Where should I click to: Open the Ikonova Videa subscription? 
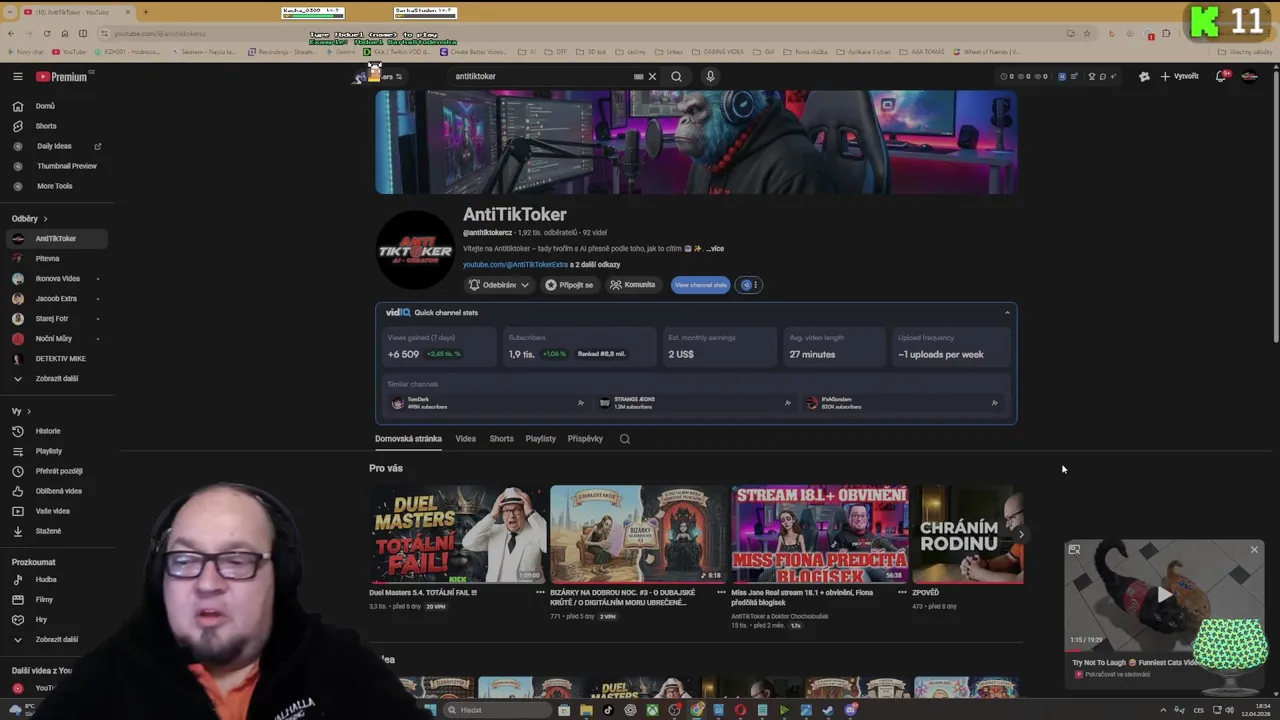[55, 279]
